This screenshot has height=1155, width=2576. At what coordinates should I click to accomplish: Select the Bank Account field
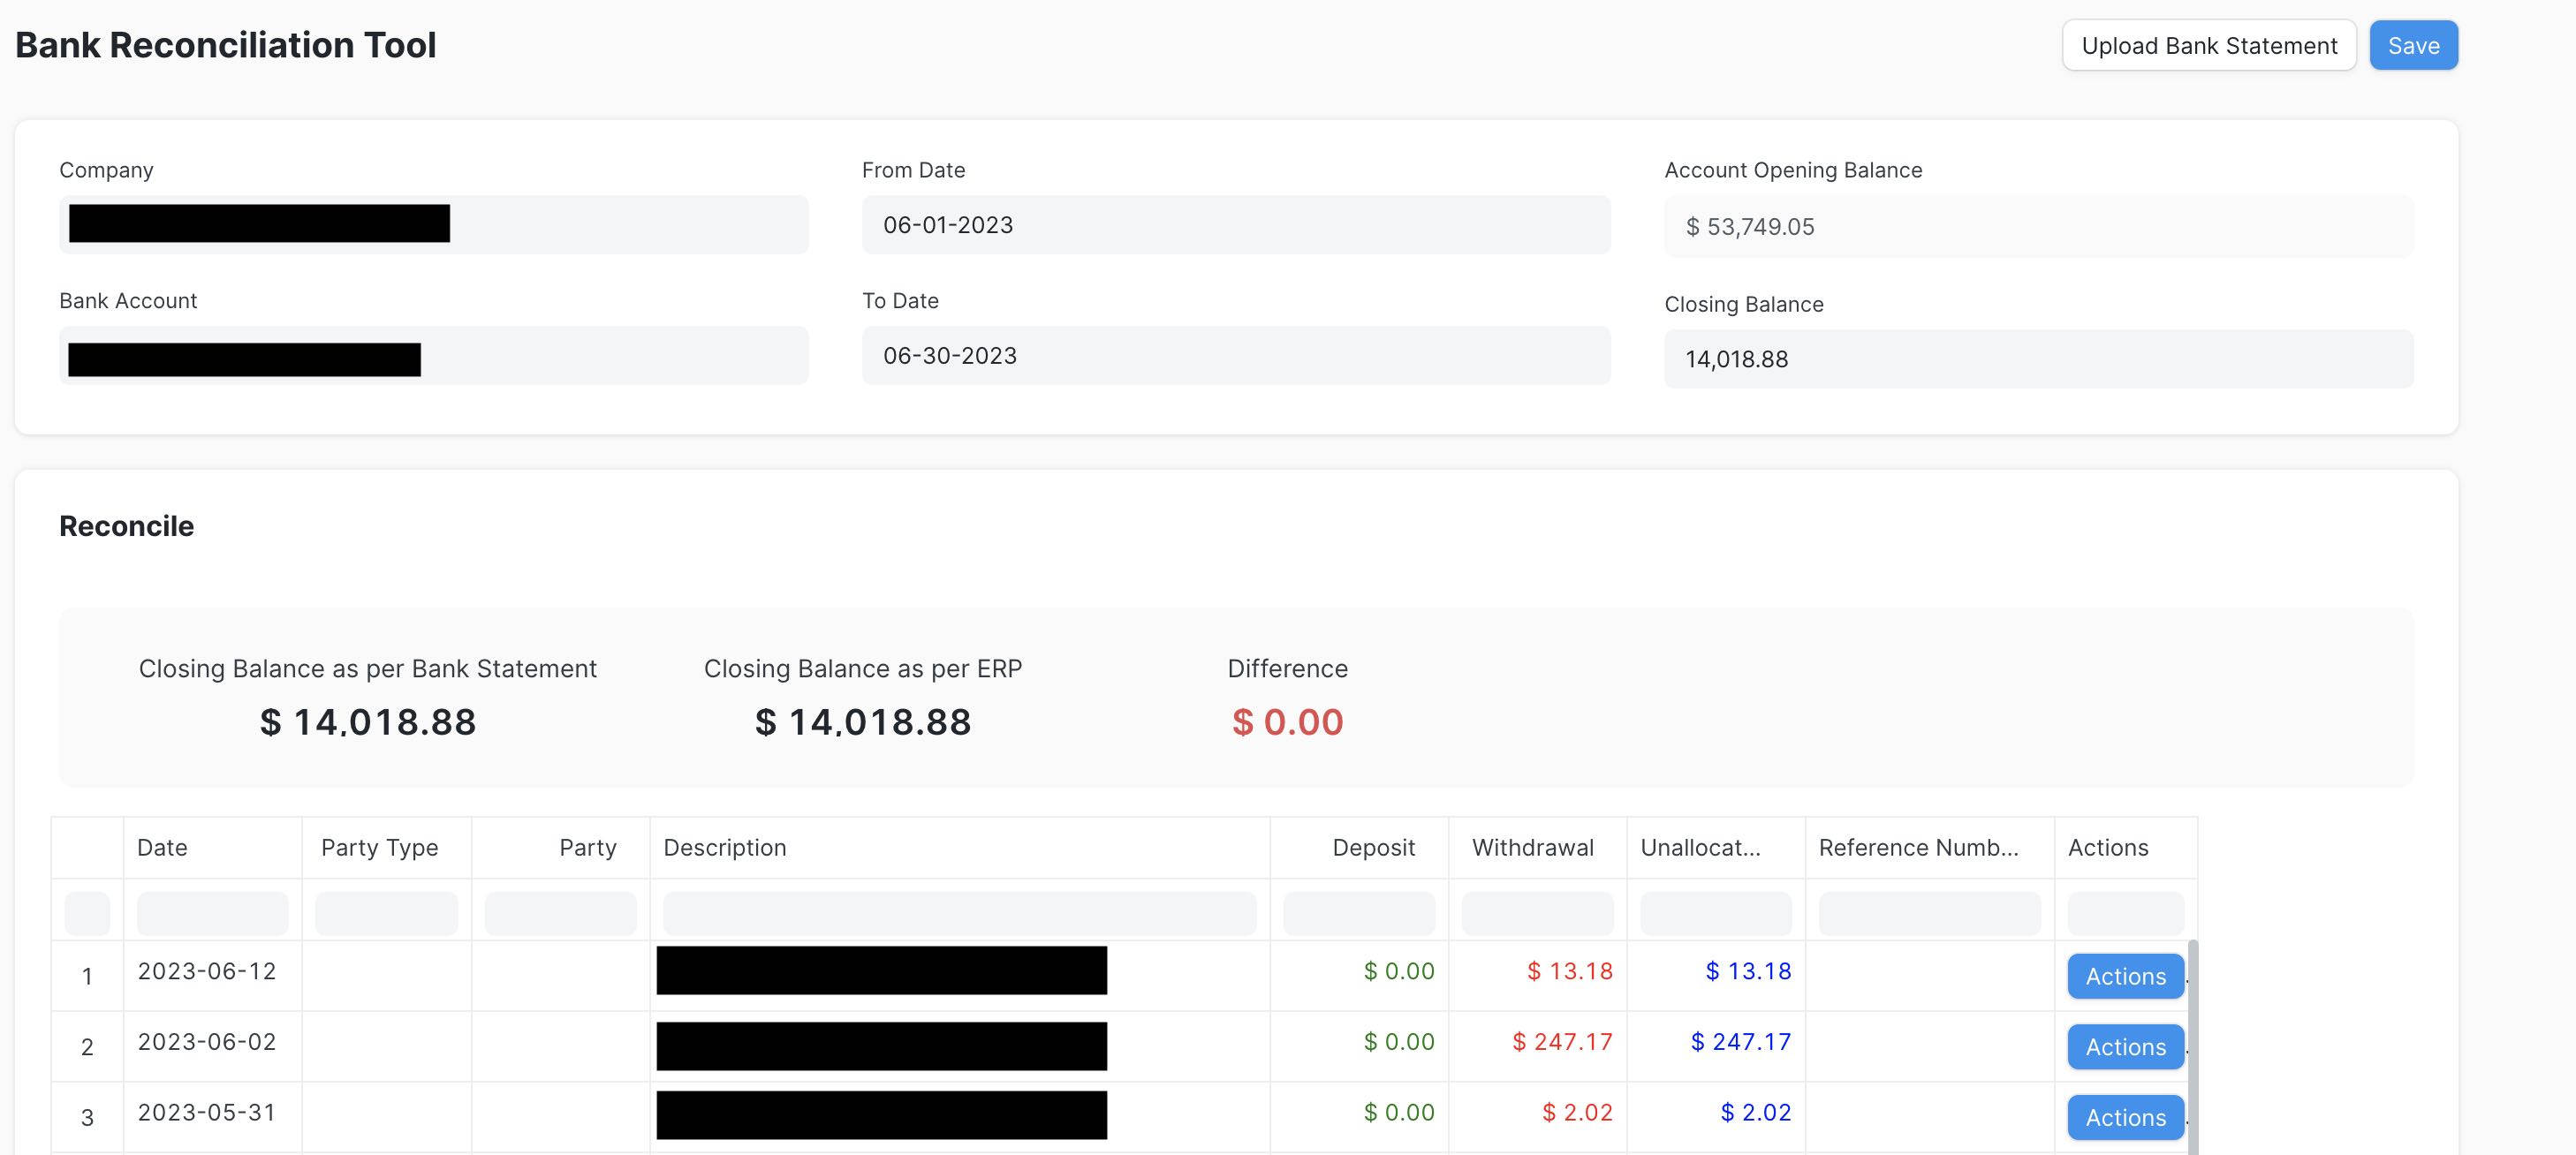433,354
